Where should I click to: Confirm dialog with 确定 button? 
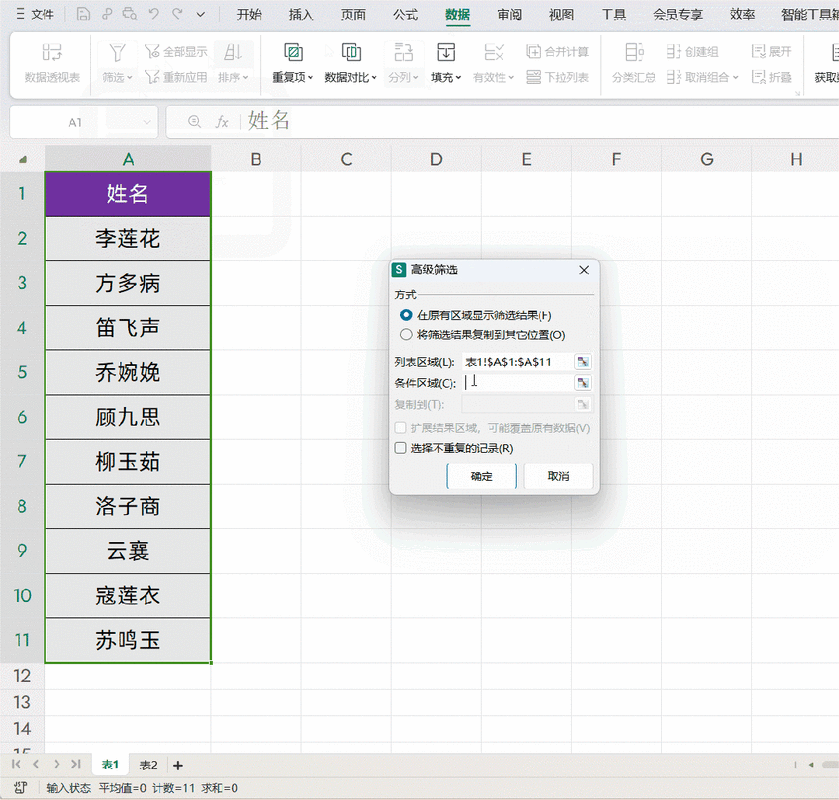pyautogui.click(x=481, y=476)
